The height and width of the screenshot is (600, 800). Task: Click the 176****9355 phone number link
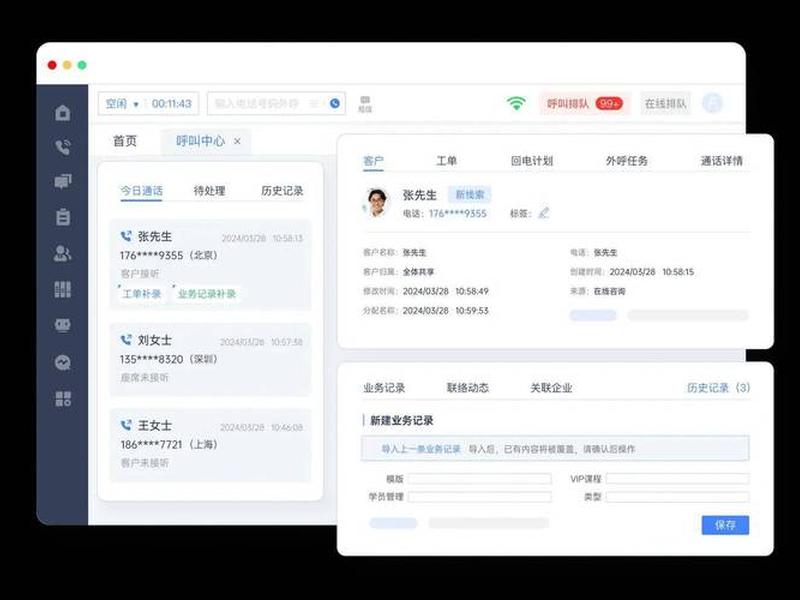(x=458, y=213)
